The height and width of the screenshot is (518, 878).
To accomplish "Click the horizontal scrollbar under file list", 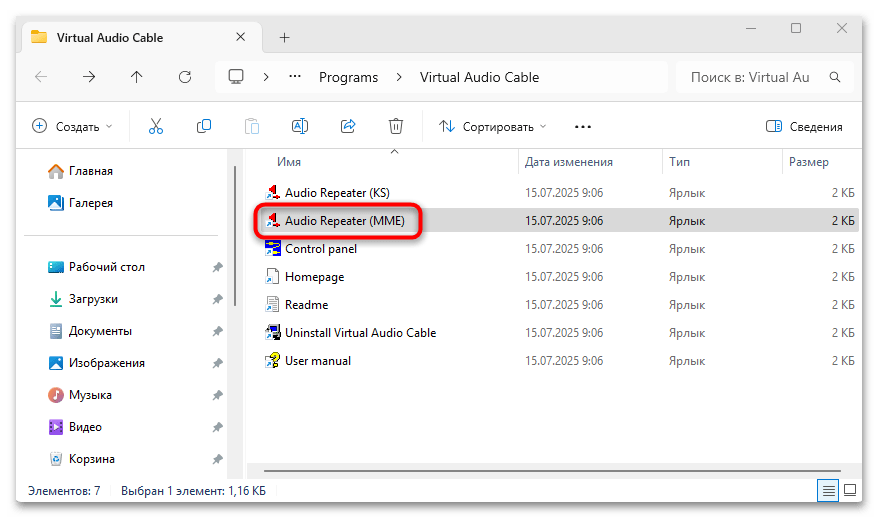I will [x=552, y=471].
